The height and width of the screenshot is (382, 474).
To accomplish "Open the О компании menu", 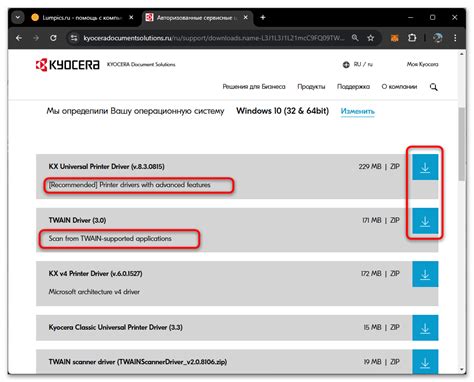I will 399,87.
